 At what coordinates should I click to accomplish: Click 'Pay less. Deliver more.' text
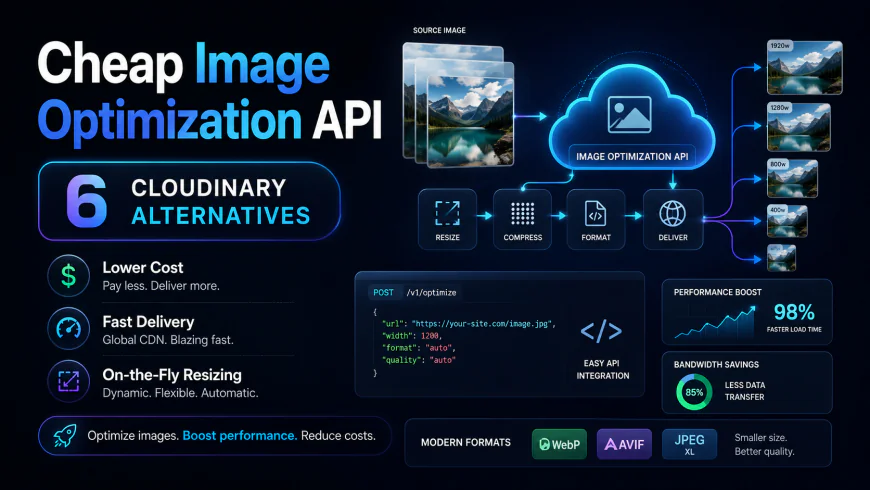[x=161, y=286]
